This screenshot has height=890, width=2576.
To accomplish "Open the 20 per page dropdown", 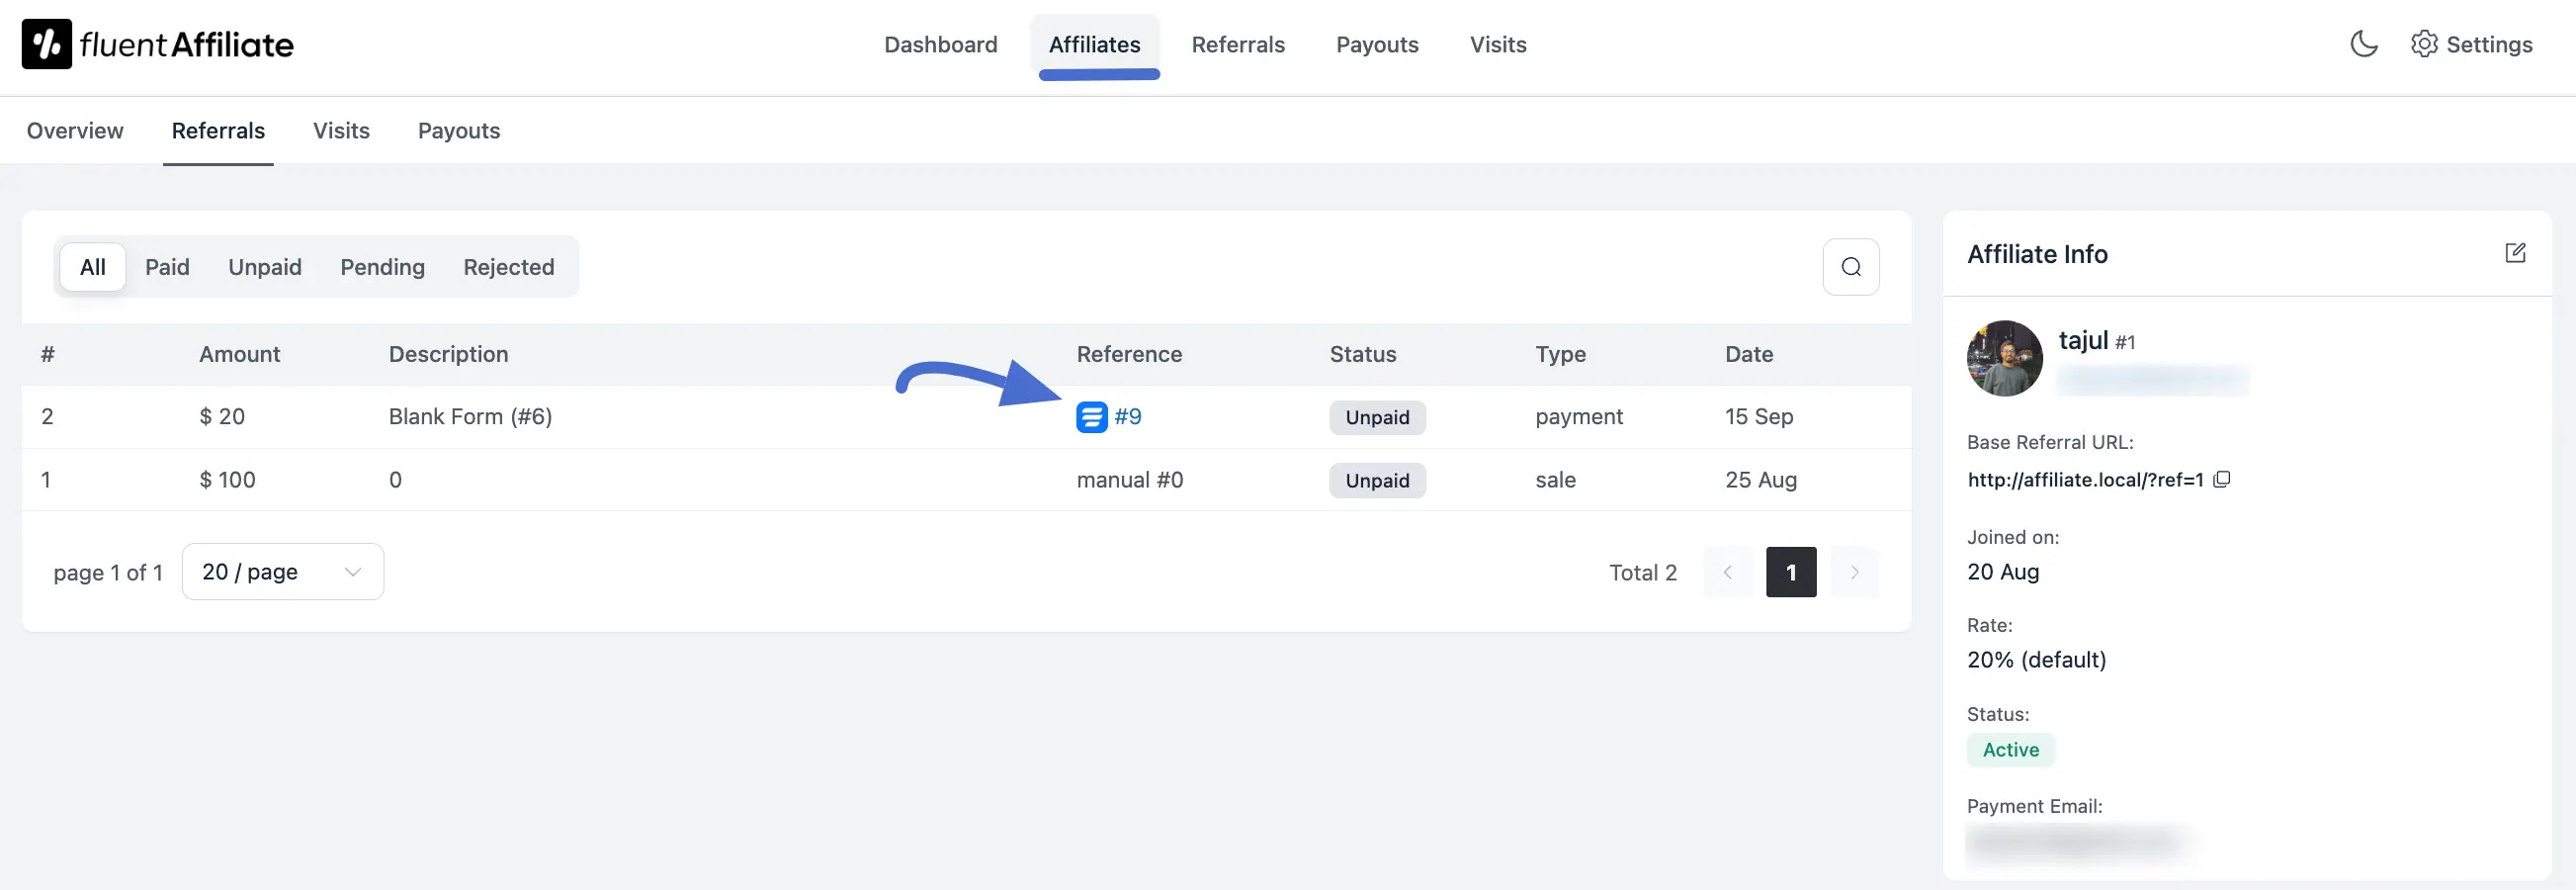I will [x=281, y=571].
